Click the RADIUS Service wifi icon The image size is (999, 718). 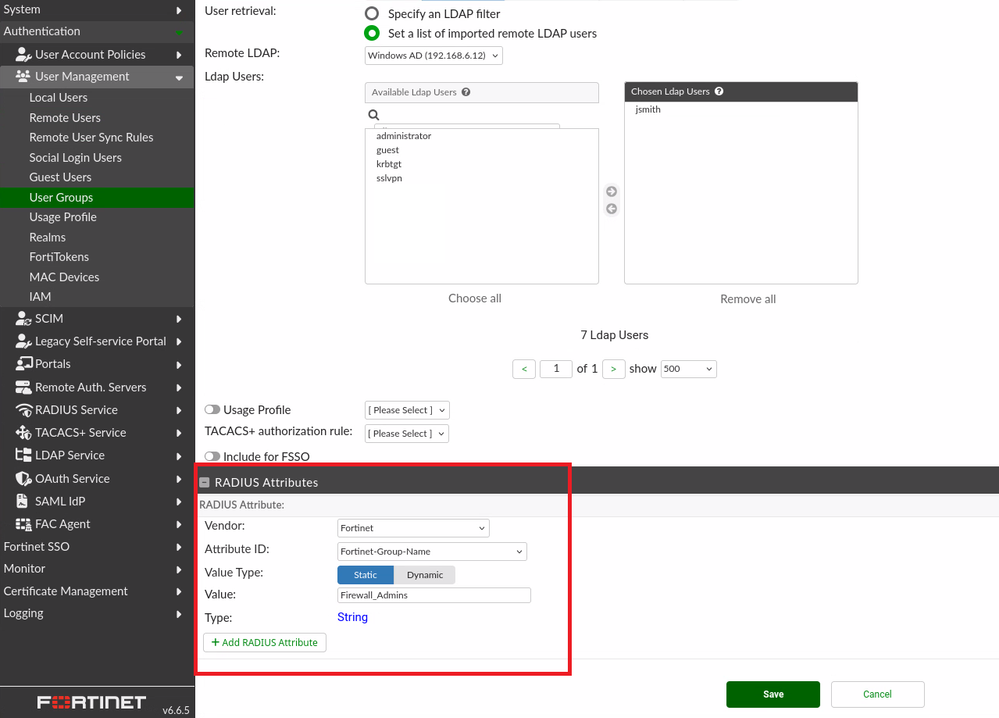point(24,410)
